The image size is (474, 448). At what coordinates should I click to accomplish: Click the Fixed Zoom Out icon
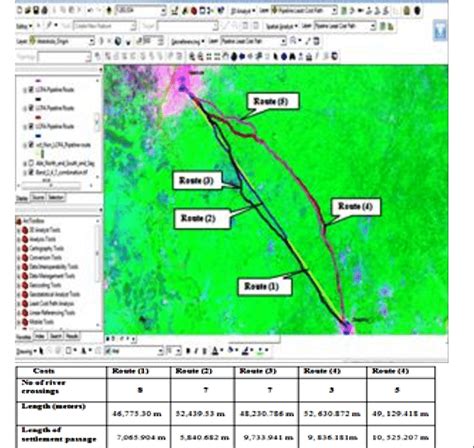click(x=217, y=57)
